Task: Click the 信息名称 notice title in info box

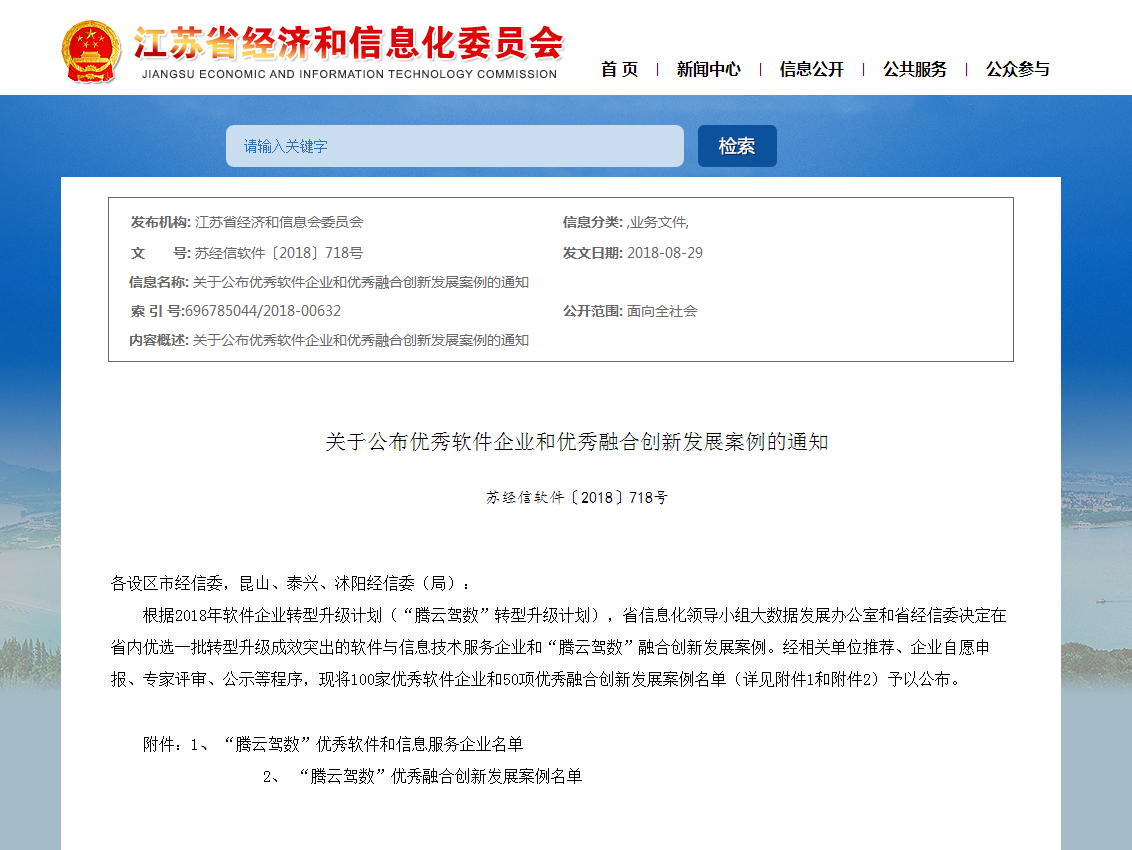Action: point(360,282)
